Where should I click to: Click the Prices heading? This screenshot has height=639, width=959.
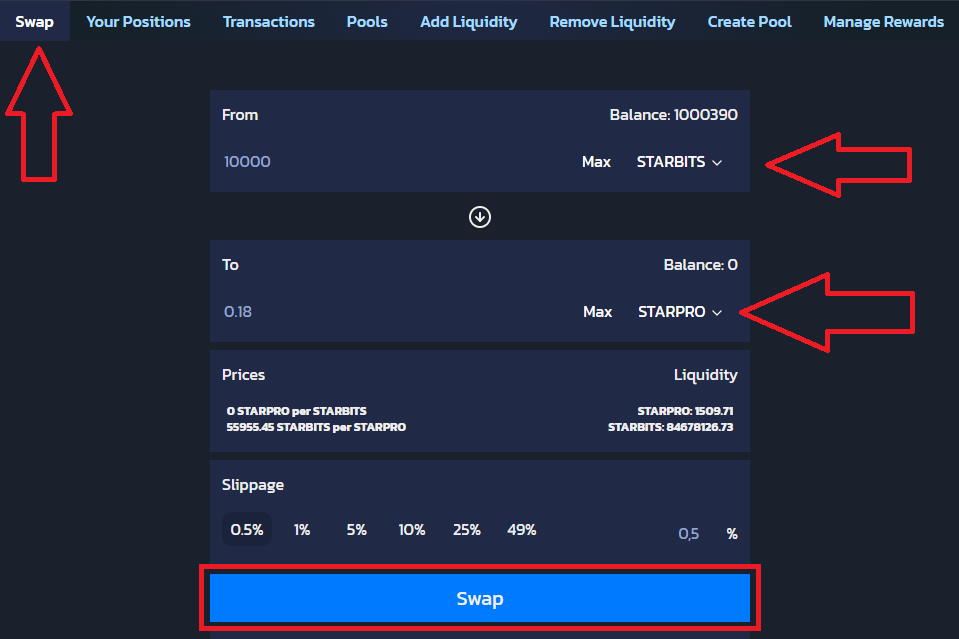coord(243,374)
